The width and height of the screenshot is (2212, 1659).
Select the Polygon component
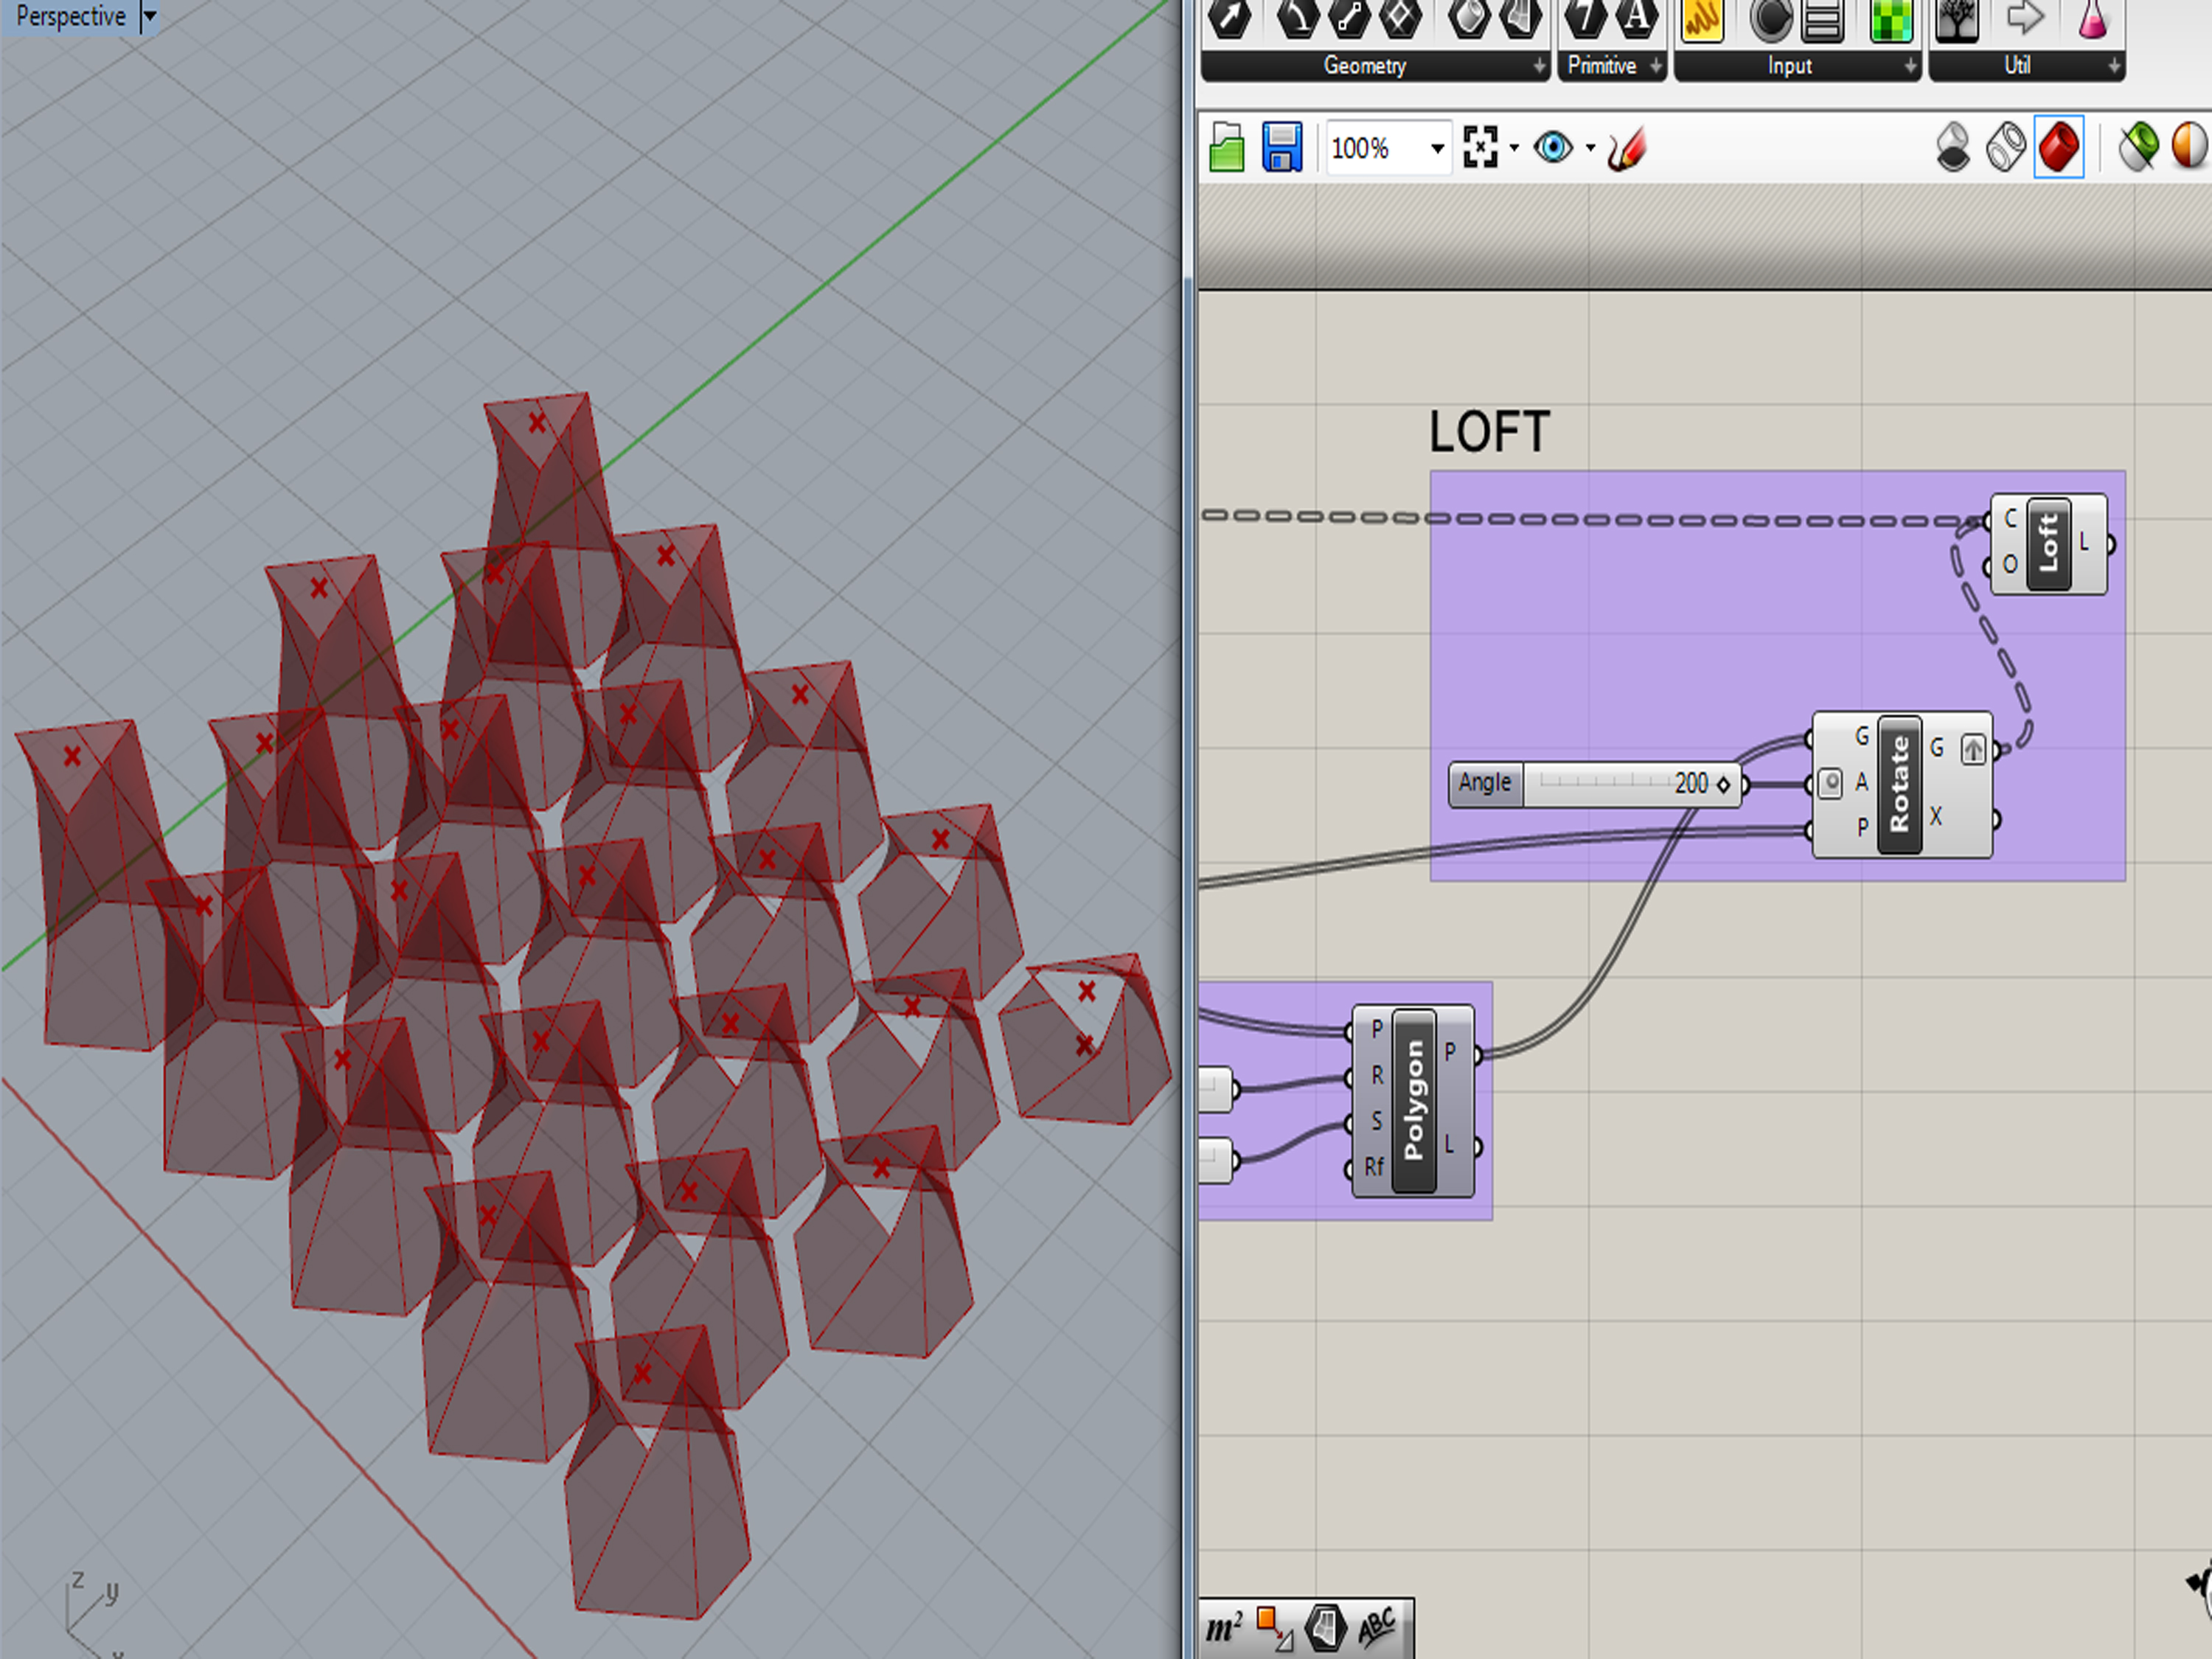click(x=1414, y=1100)
